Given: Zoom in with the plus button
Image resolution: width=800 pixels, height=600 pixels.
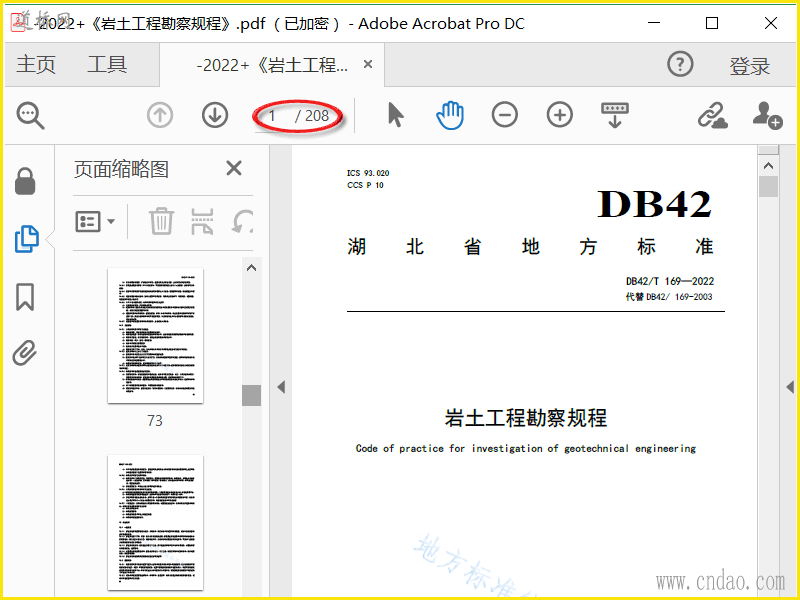Looking at the screenshot, I should pyautogui.click(x=560, y=115).
